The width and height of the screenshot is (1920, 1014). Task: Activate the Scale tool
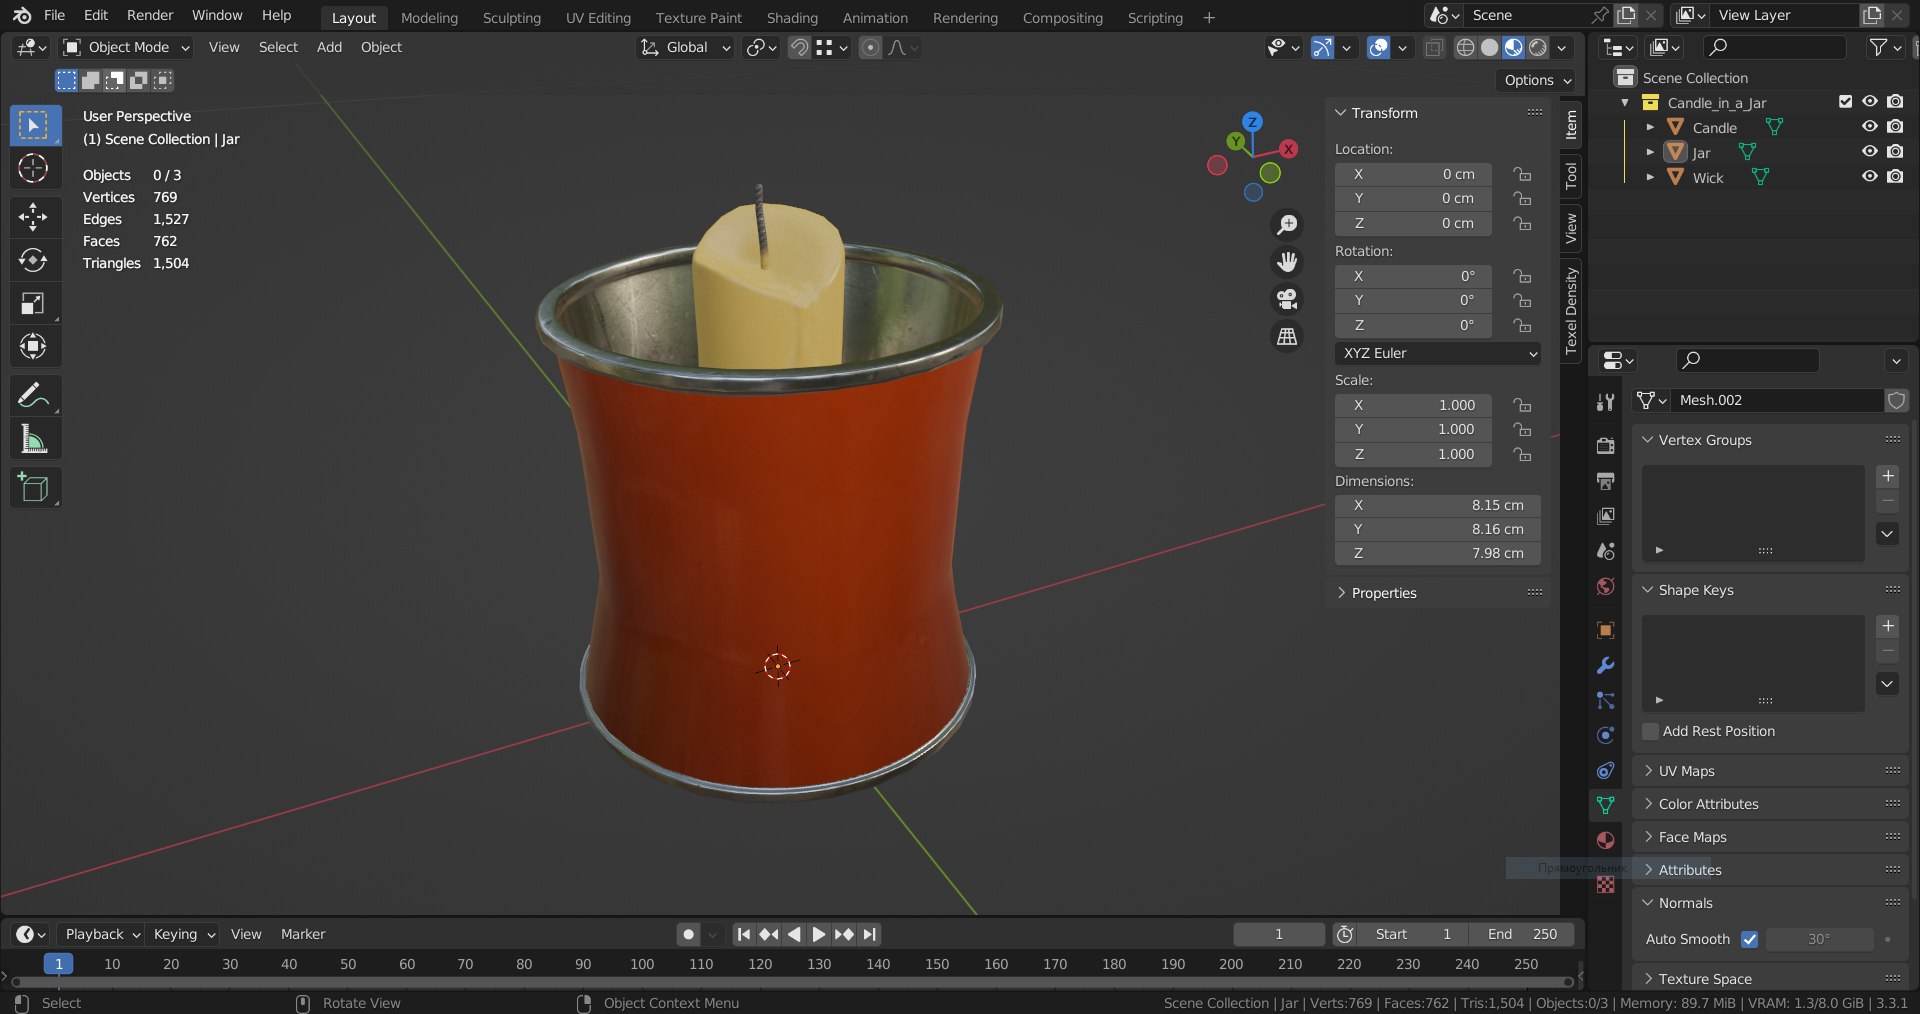(x=33, y=303)
